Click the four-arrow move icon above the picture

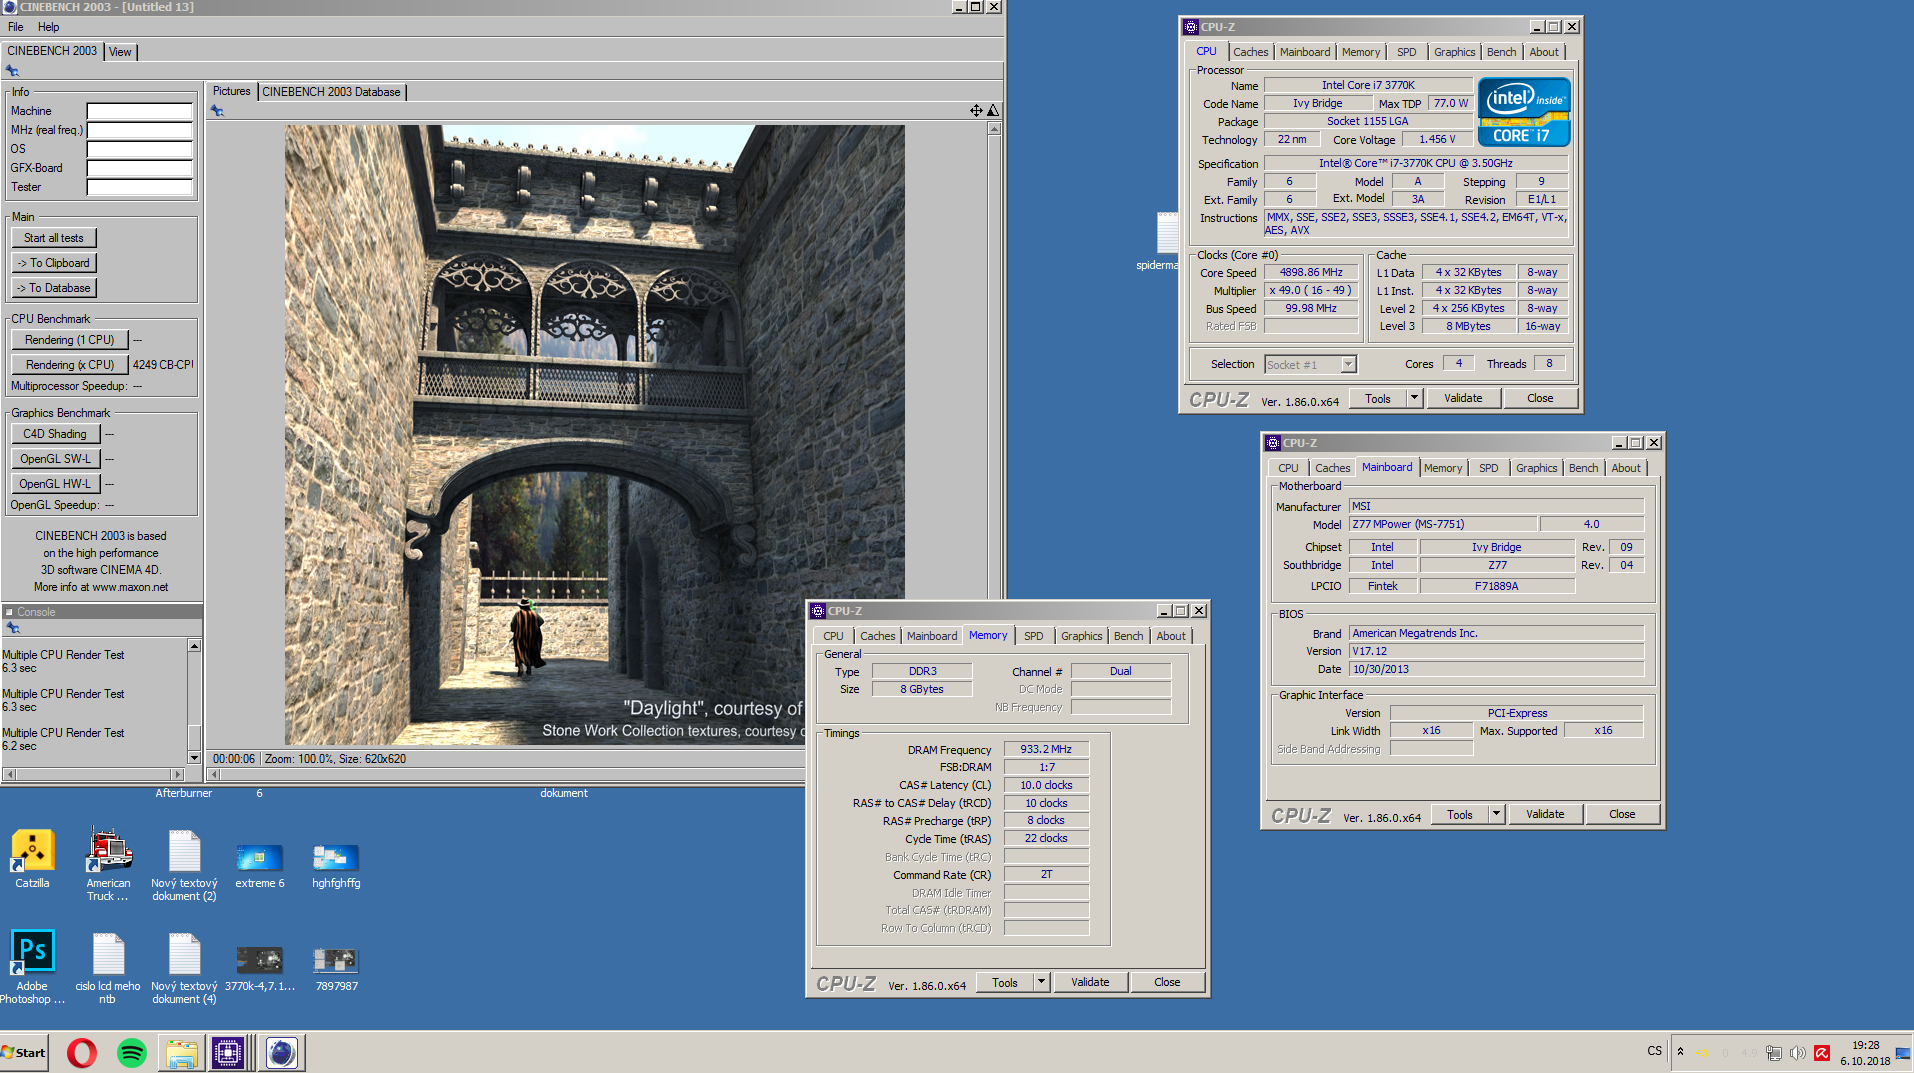976,111
